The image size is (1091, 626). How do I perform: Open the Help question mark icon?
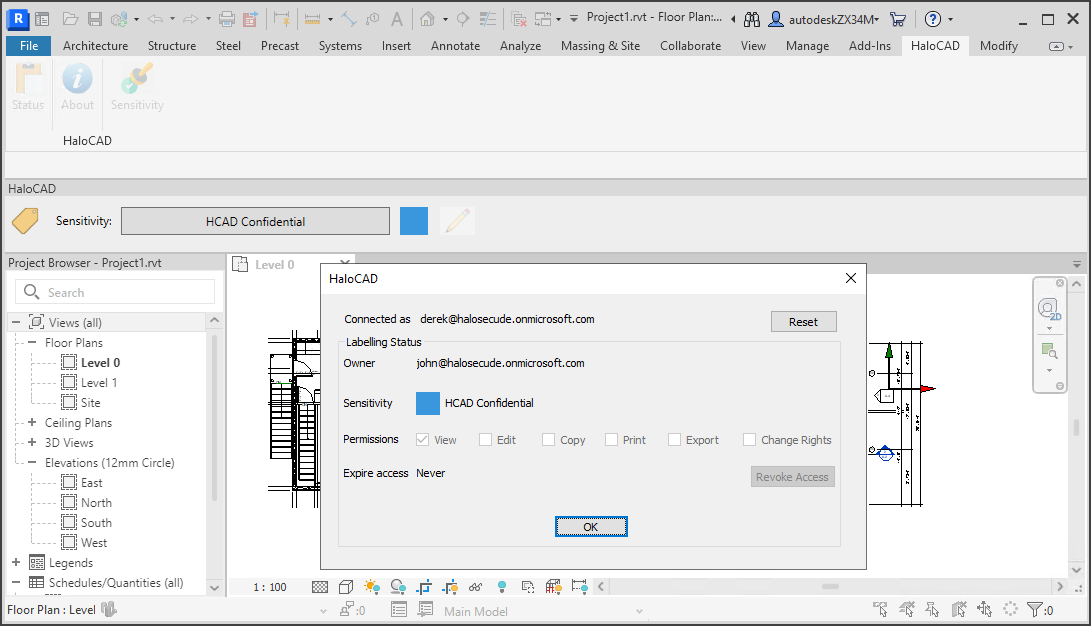click(932, 19)
